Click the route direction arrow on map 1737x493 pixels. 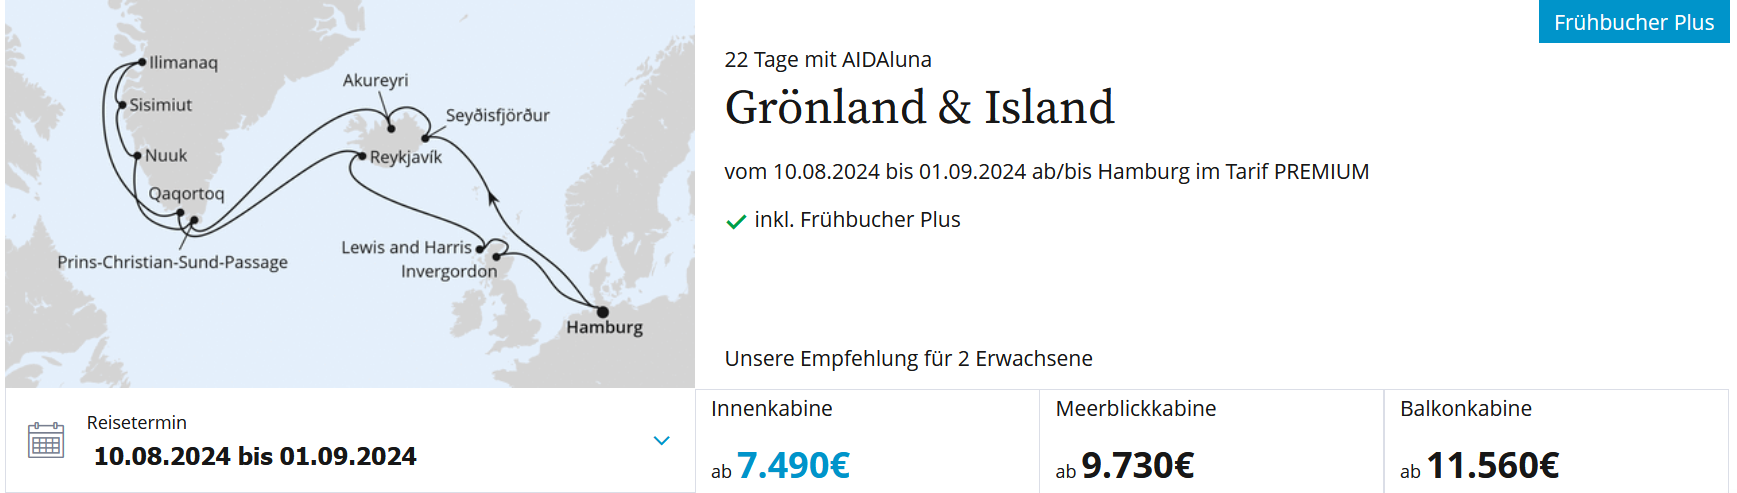492,197
